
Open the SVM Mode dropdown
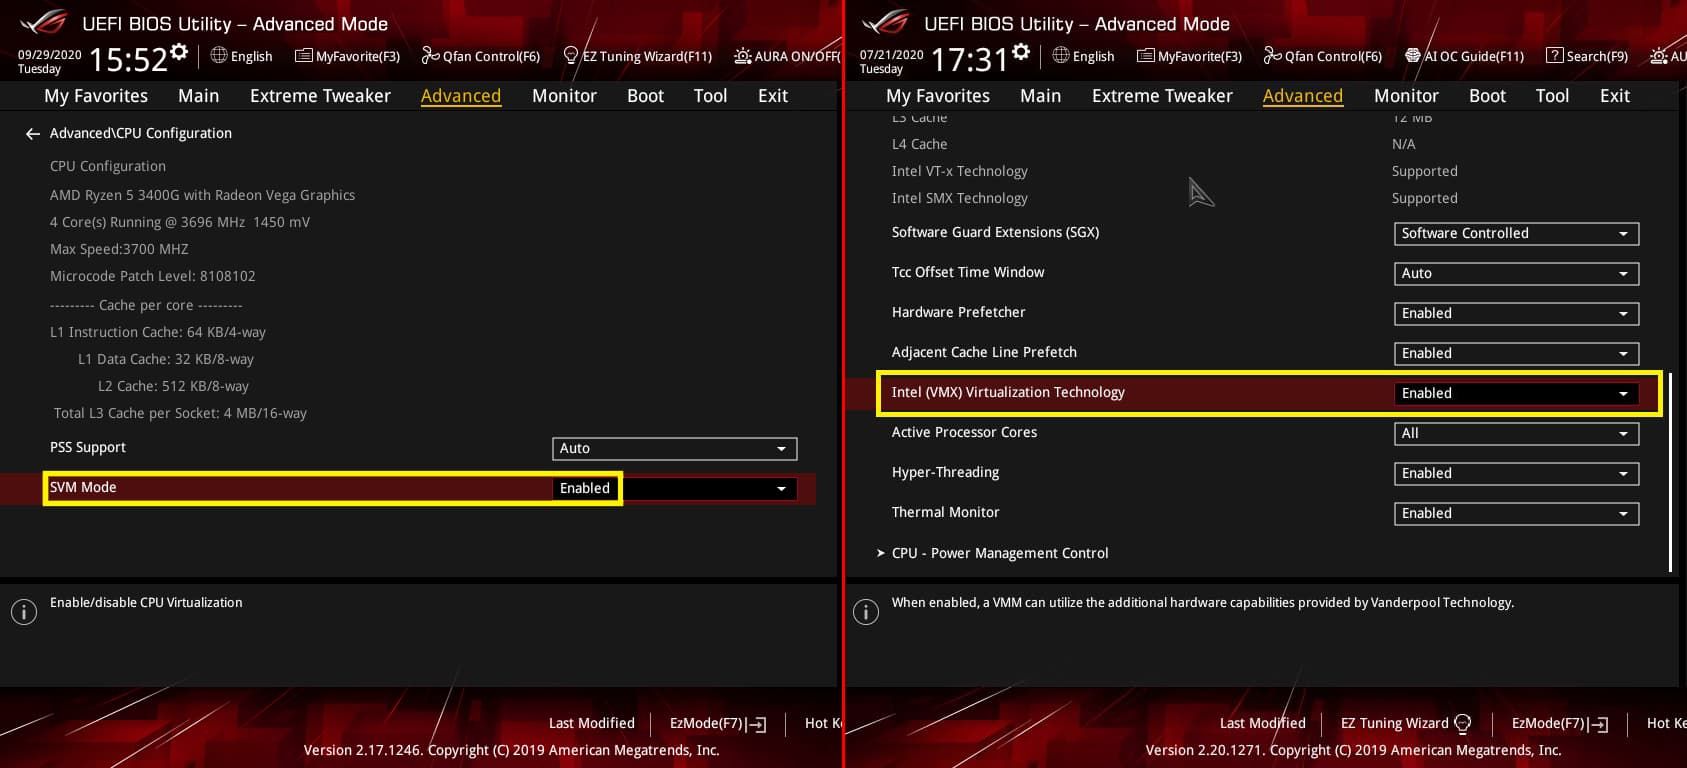[674, 488]
